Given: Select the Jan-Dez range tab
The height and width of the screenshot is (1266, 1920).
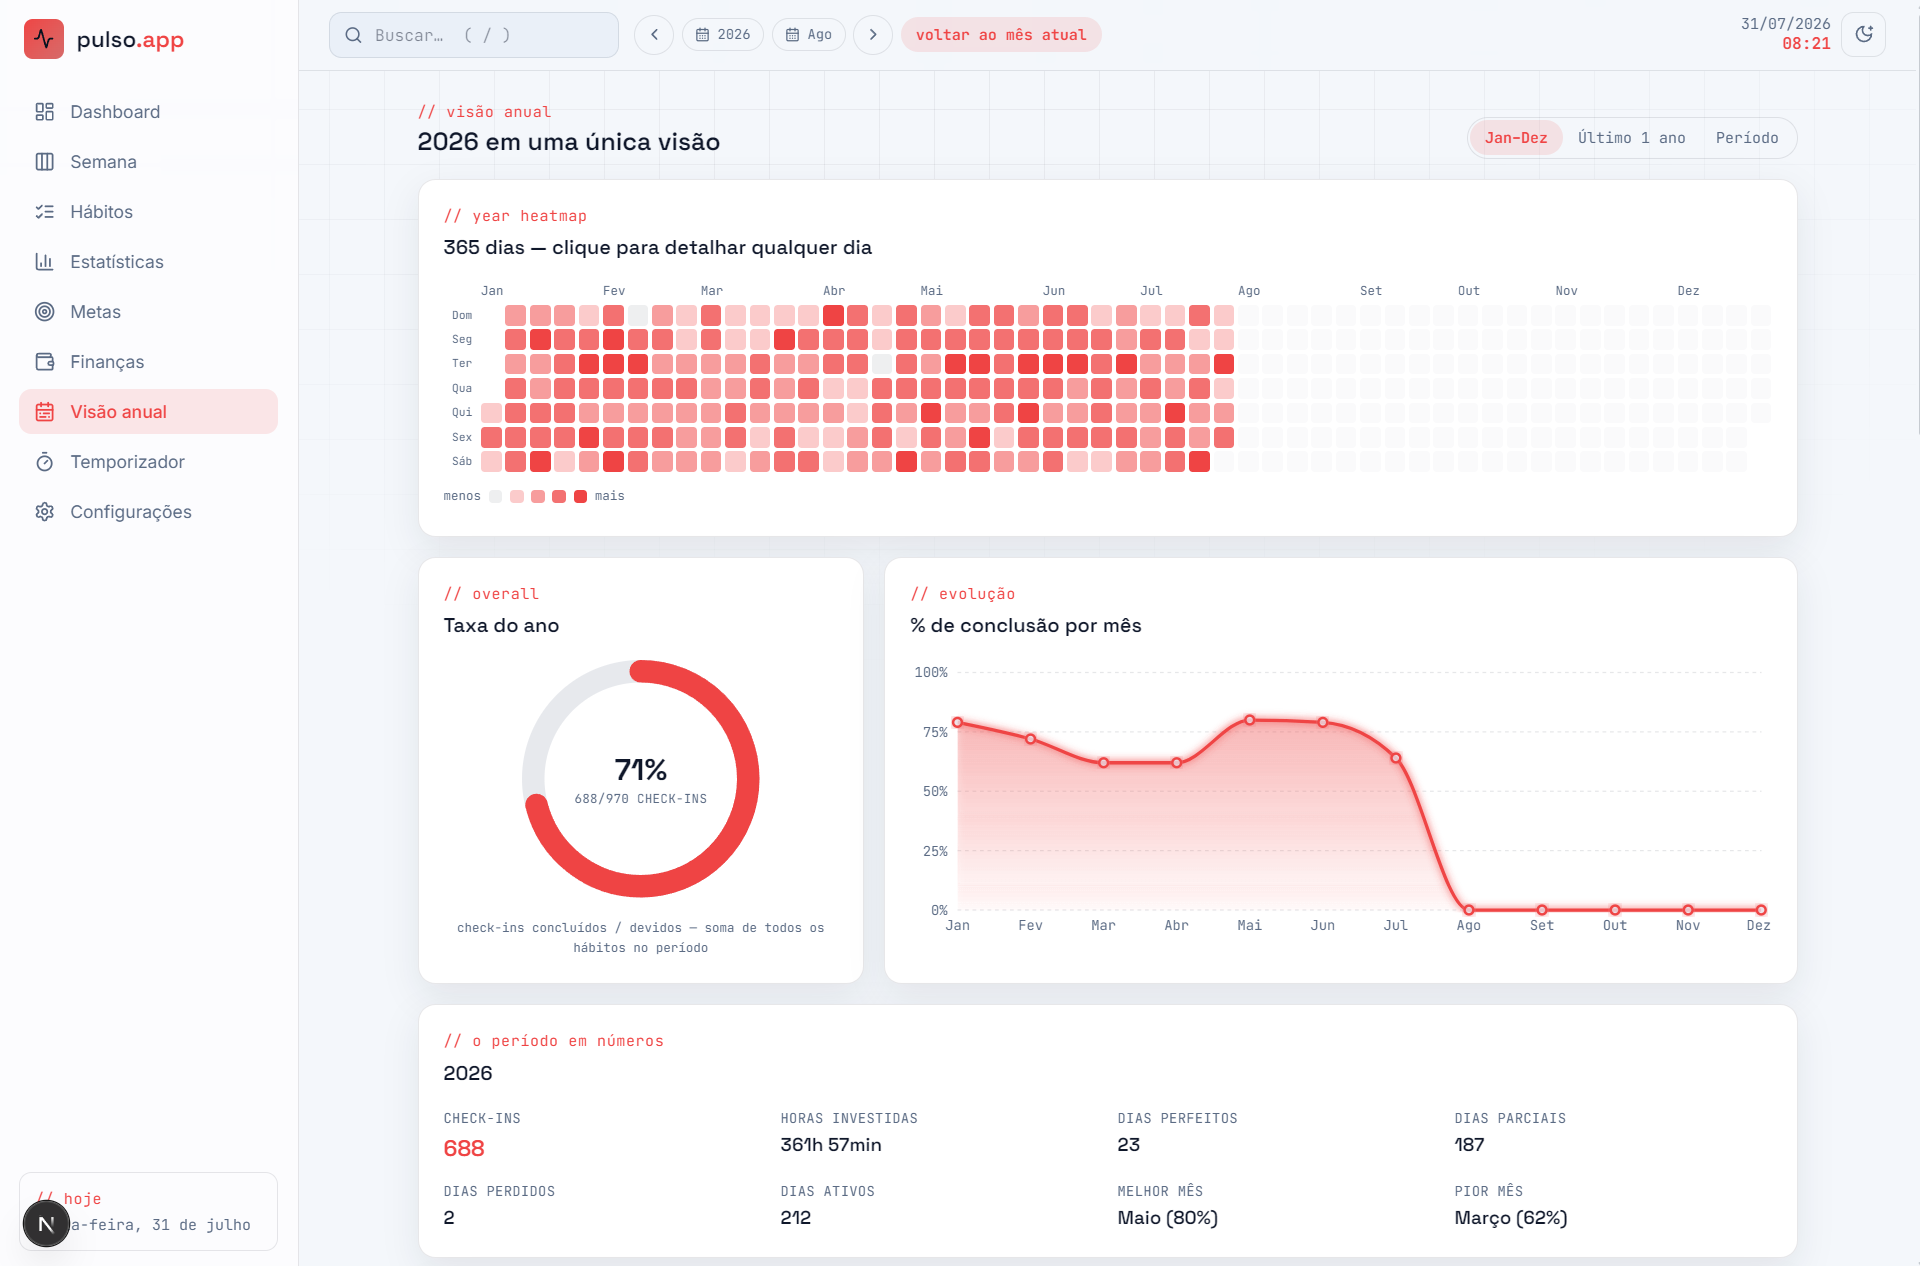Looking at the screenshot, I should tap(1516, 138).
